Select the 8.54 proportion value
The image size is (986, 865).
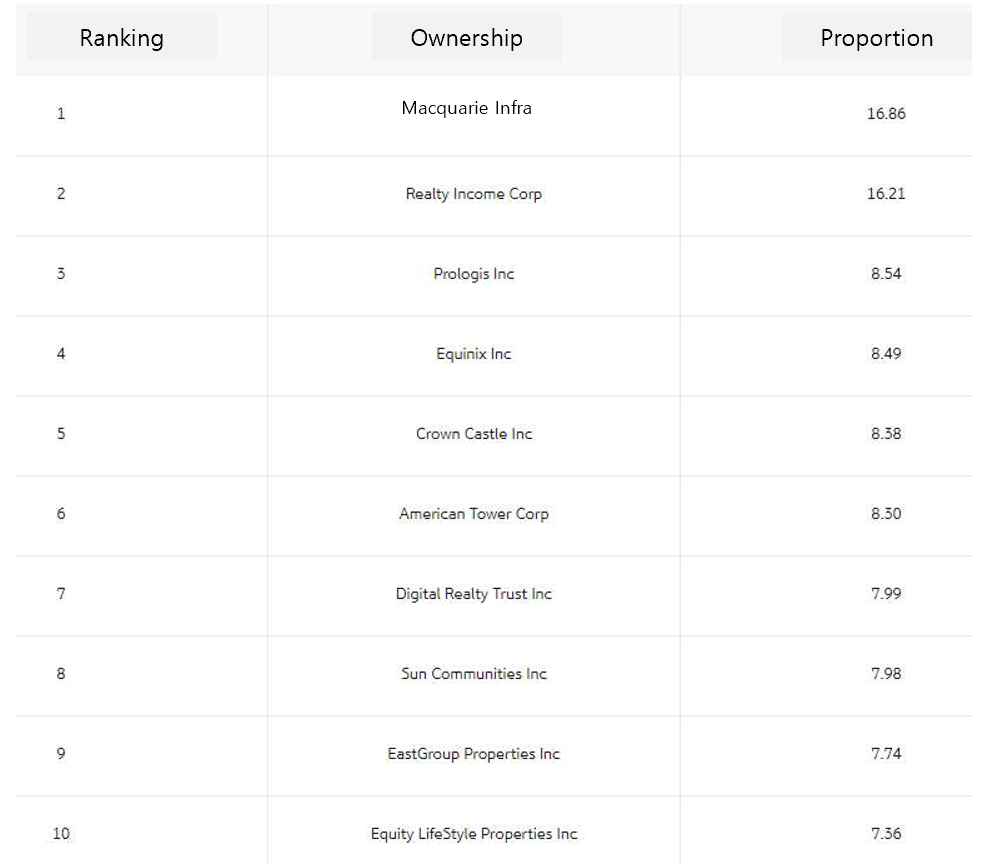coord(886,273)
